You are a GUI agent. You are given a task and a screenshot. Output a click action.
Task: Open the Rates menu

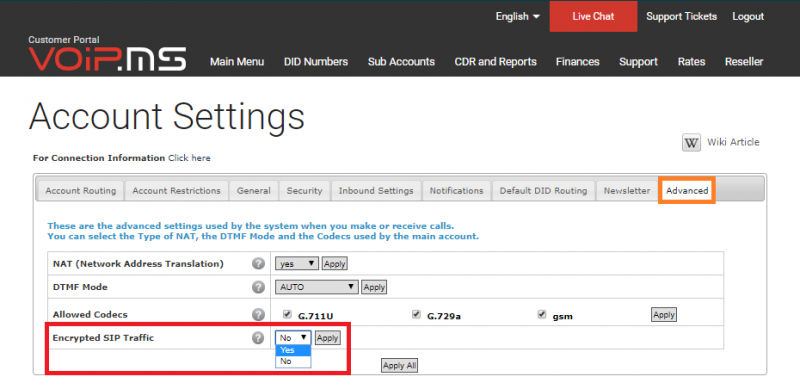point(691,62)
